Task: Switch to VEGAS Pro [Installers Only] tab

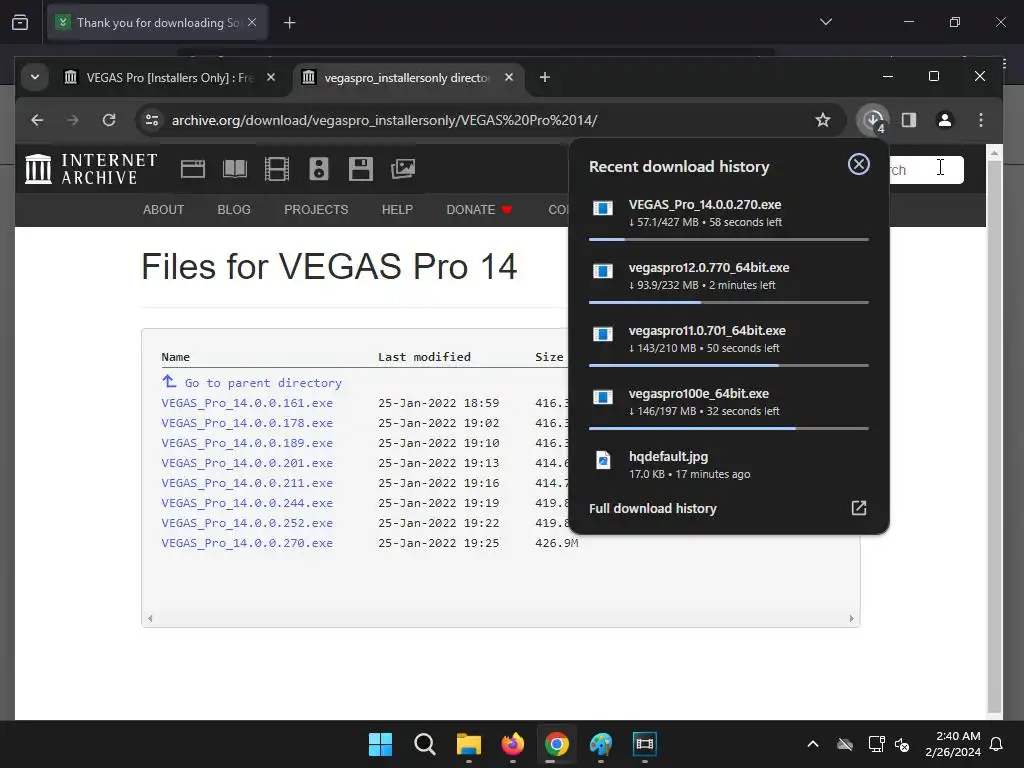Action: click(x=170, y=78)
